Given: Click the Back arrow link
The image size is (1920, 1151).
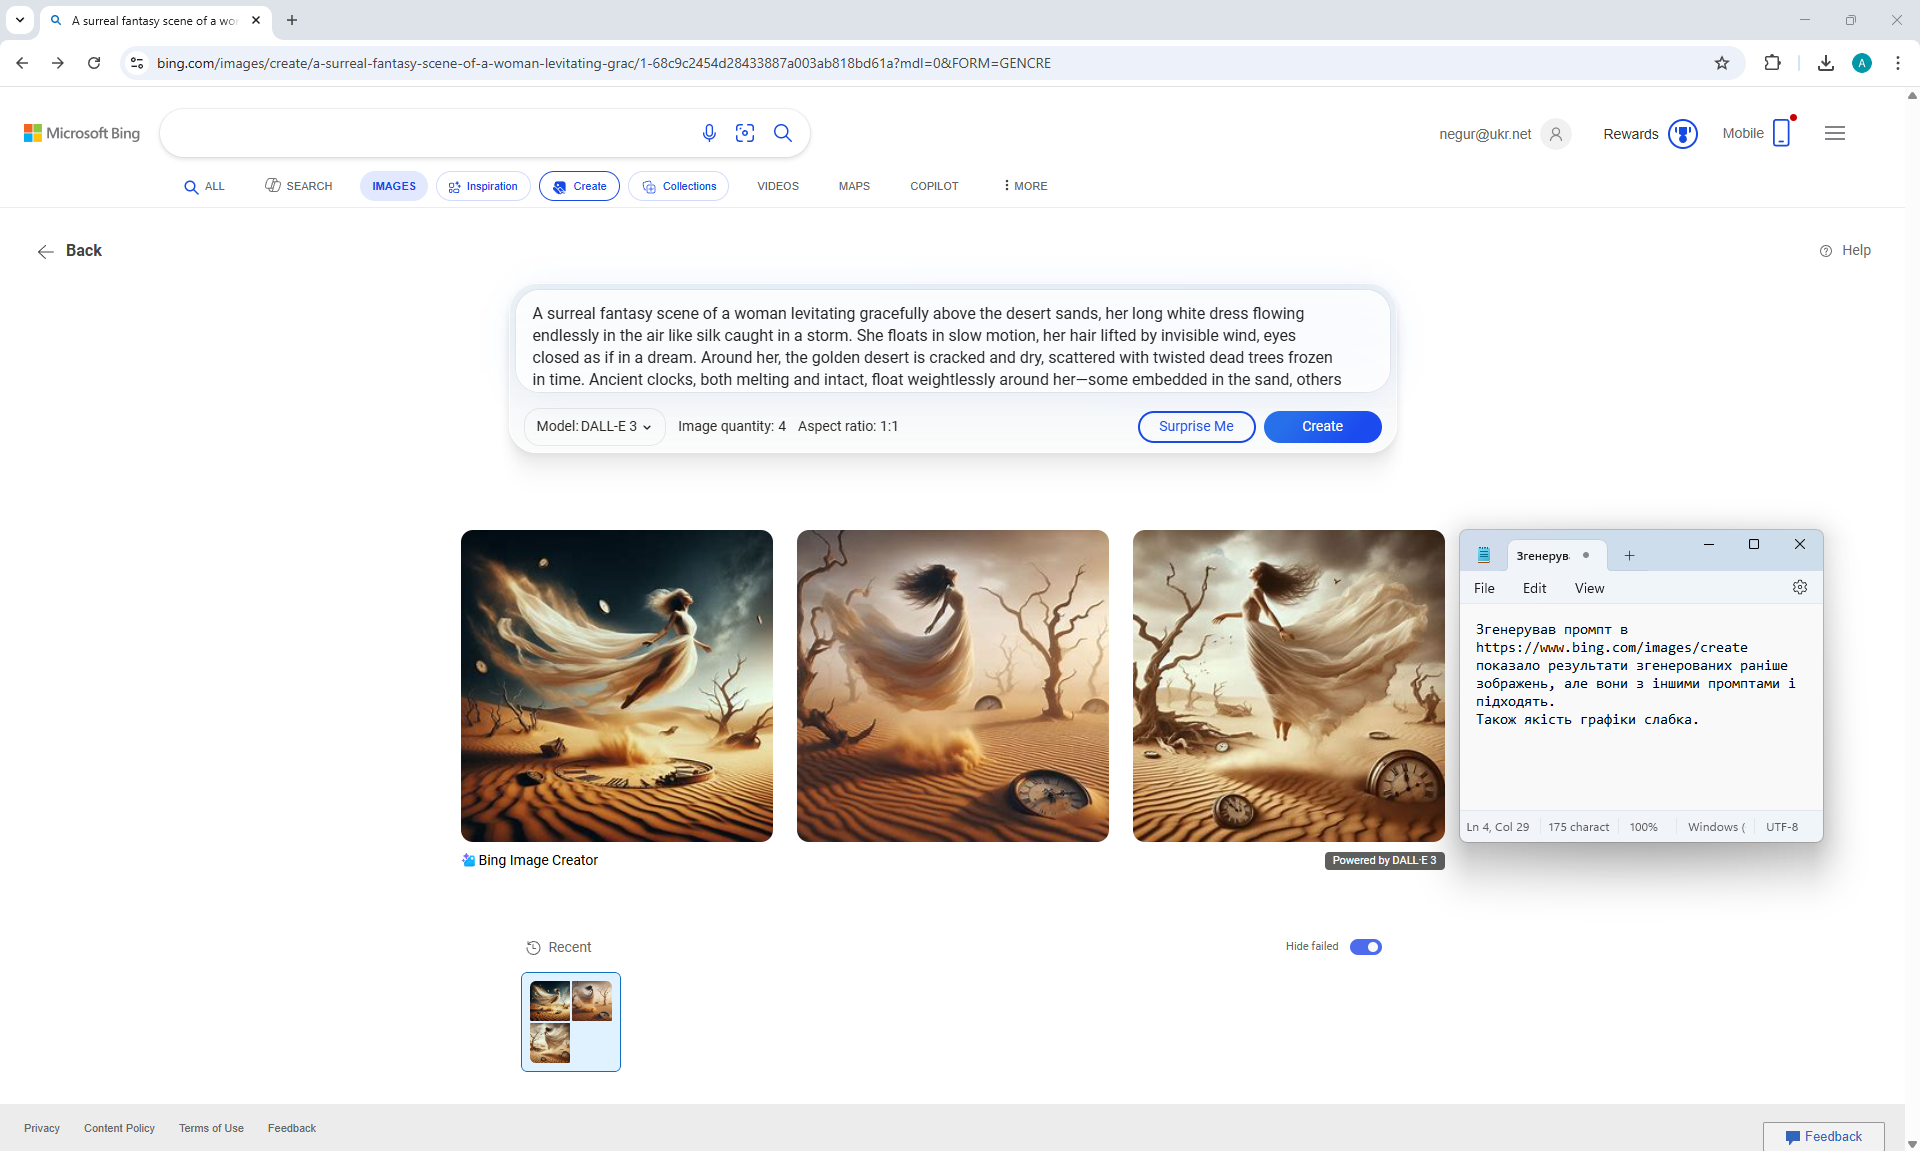Looking at the screenshot, I should pyautogui.click(x=70, y=251).
